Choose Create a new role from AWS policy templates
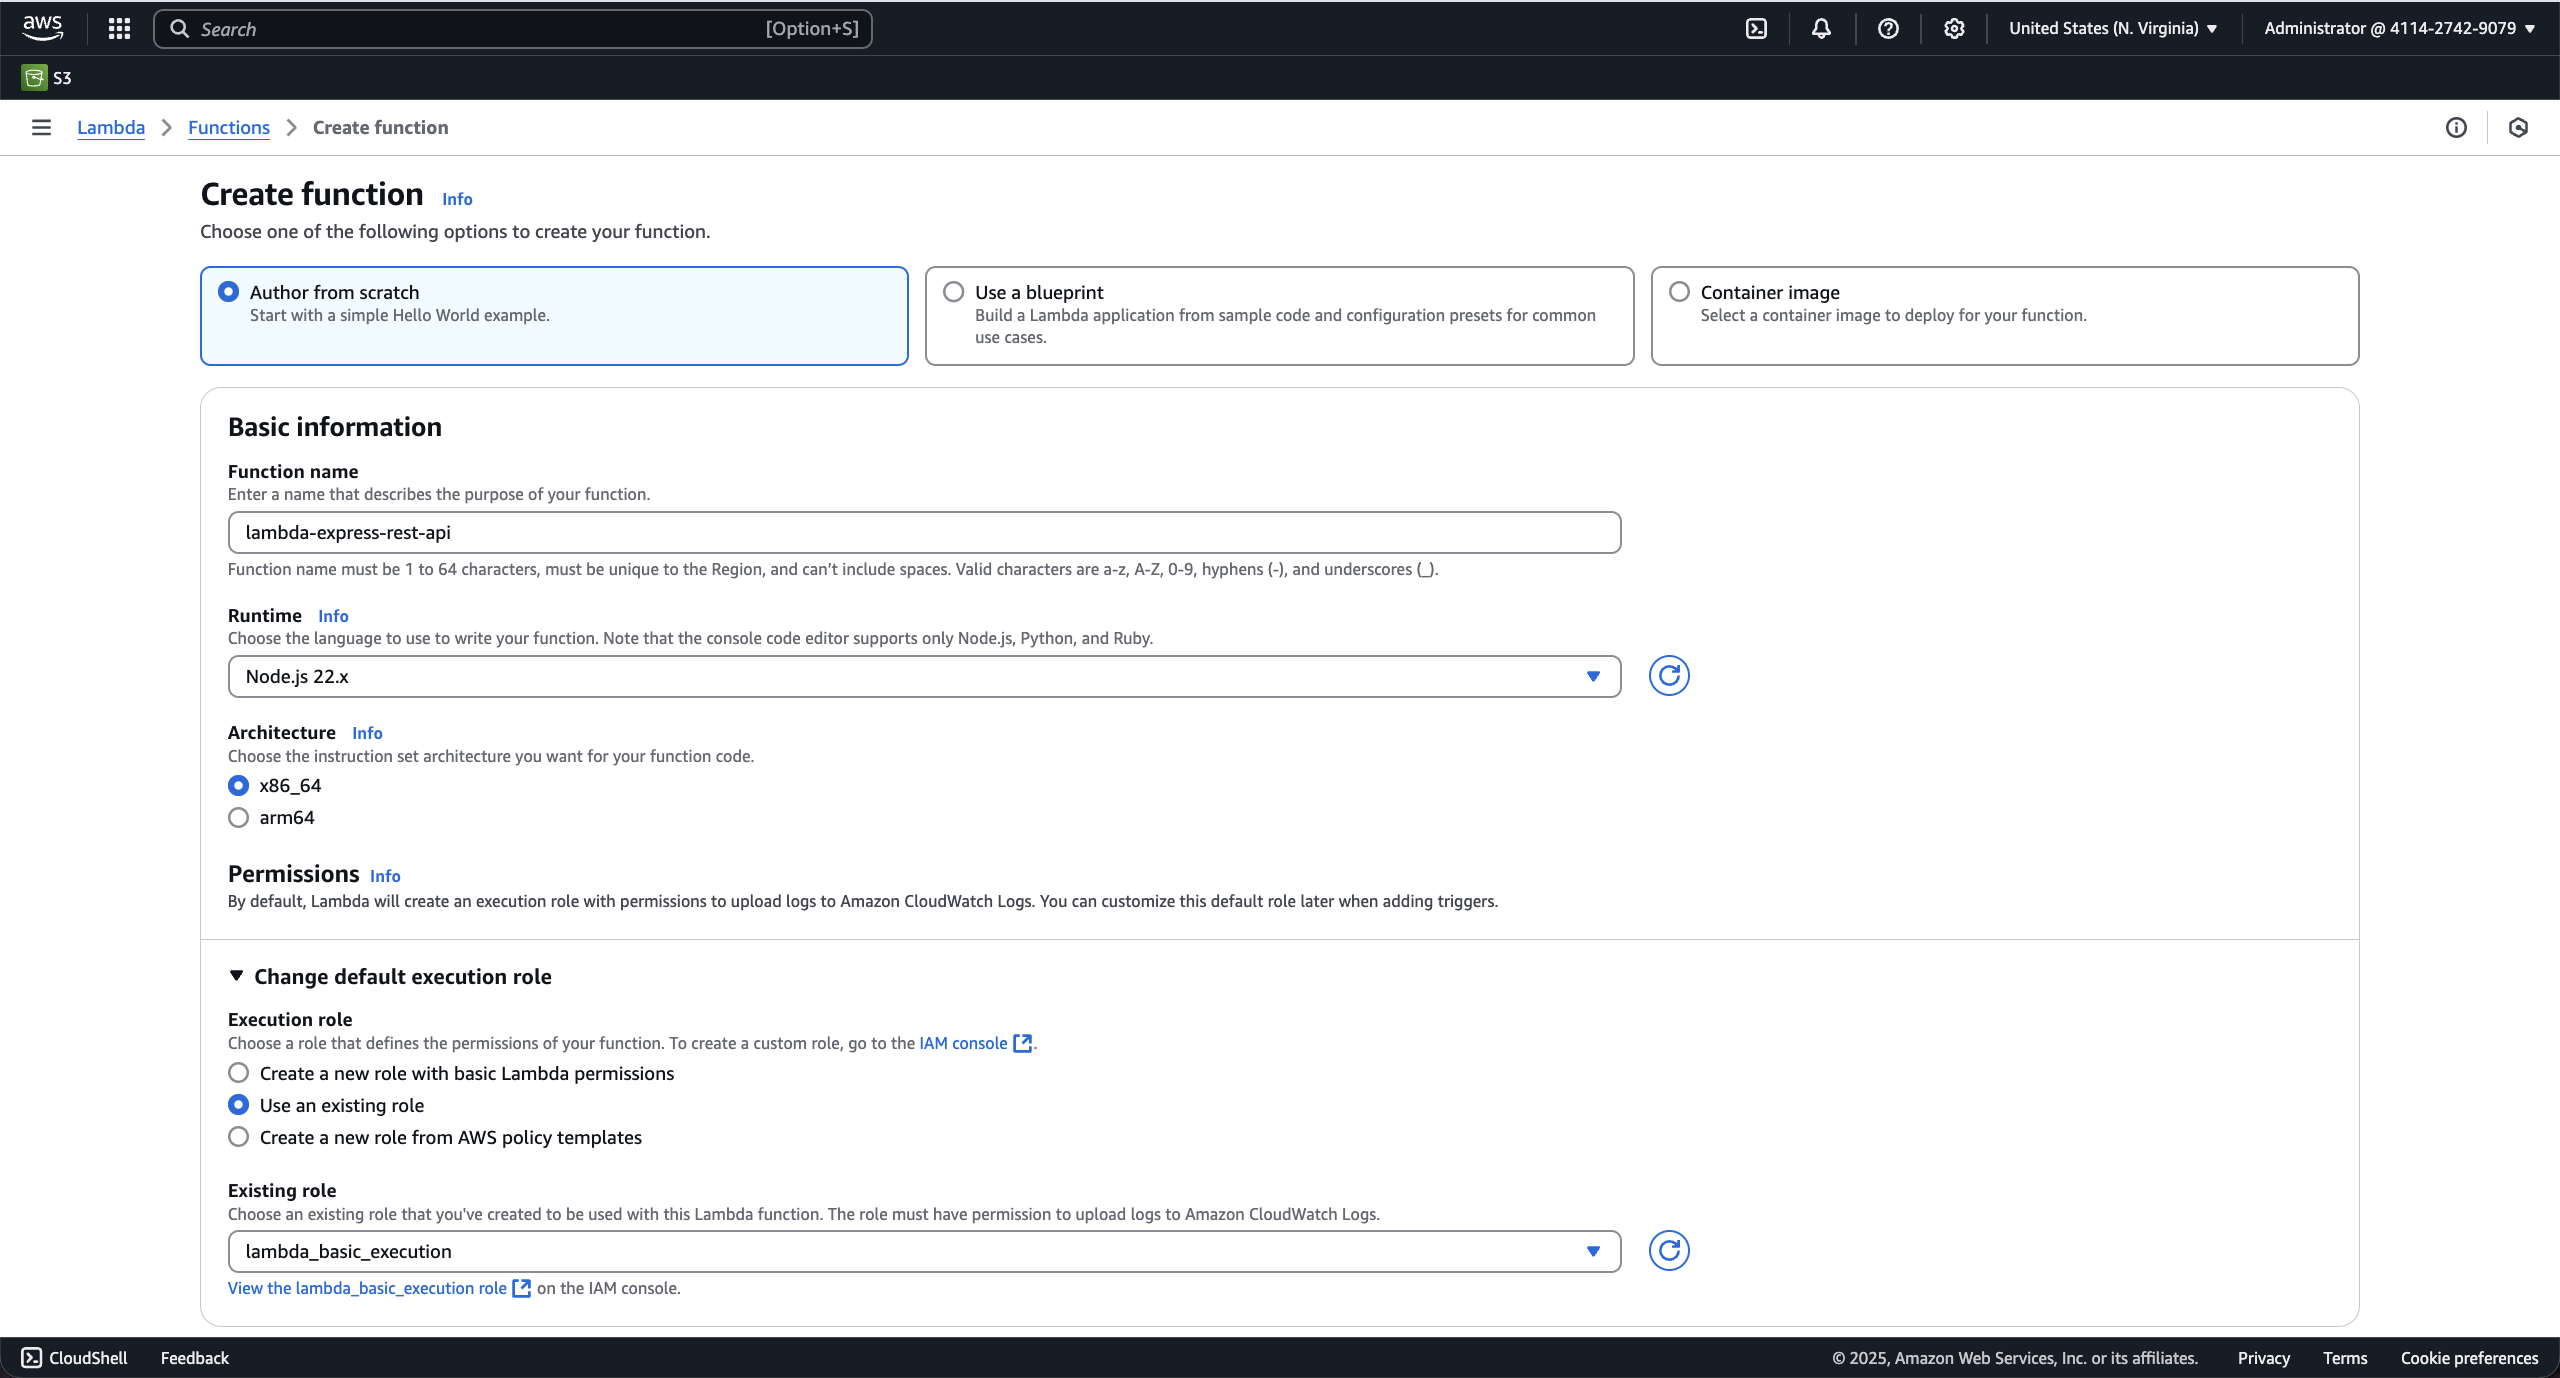Viewport: 2560px width, 1378px height. (238, 1137)
